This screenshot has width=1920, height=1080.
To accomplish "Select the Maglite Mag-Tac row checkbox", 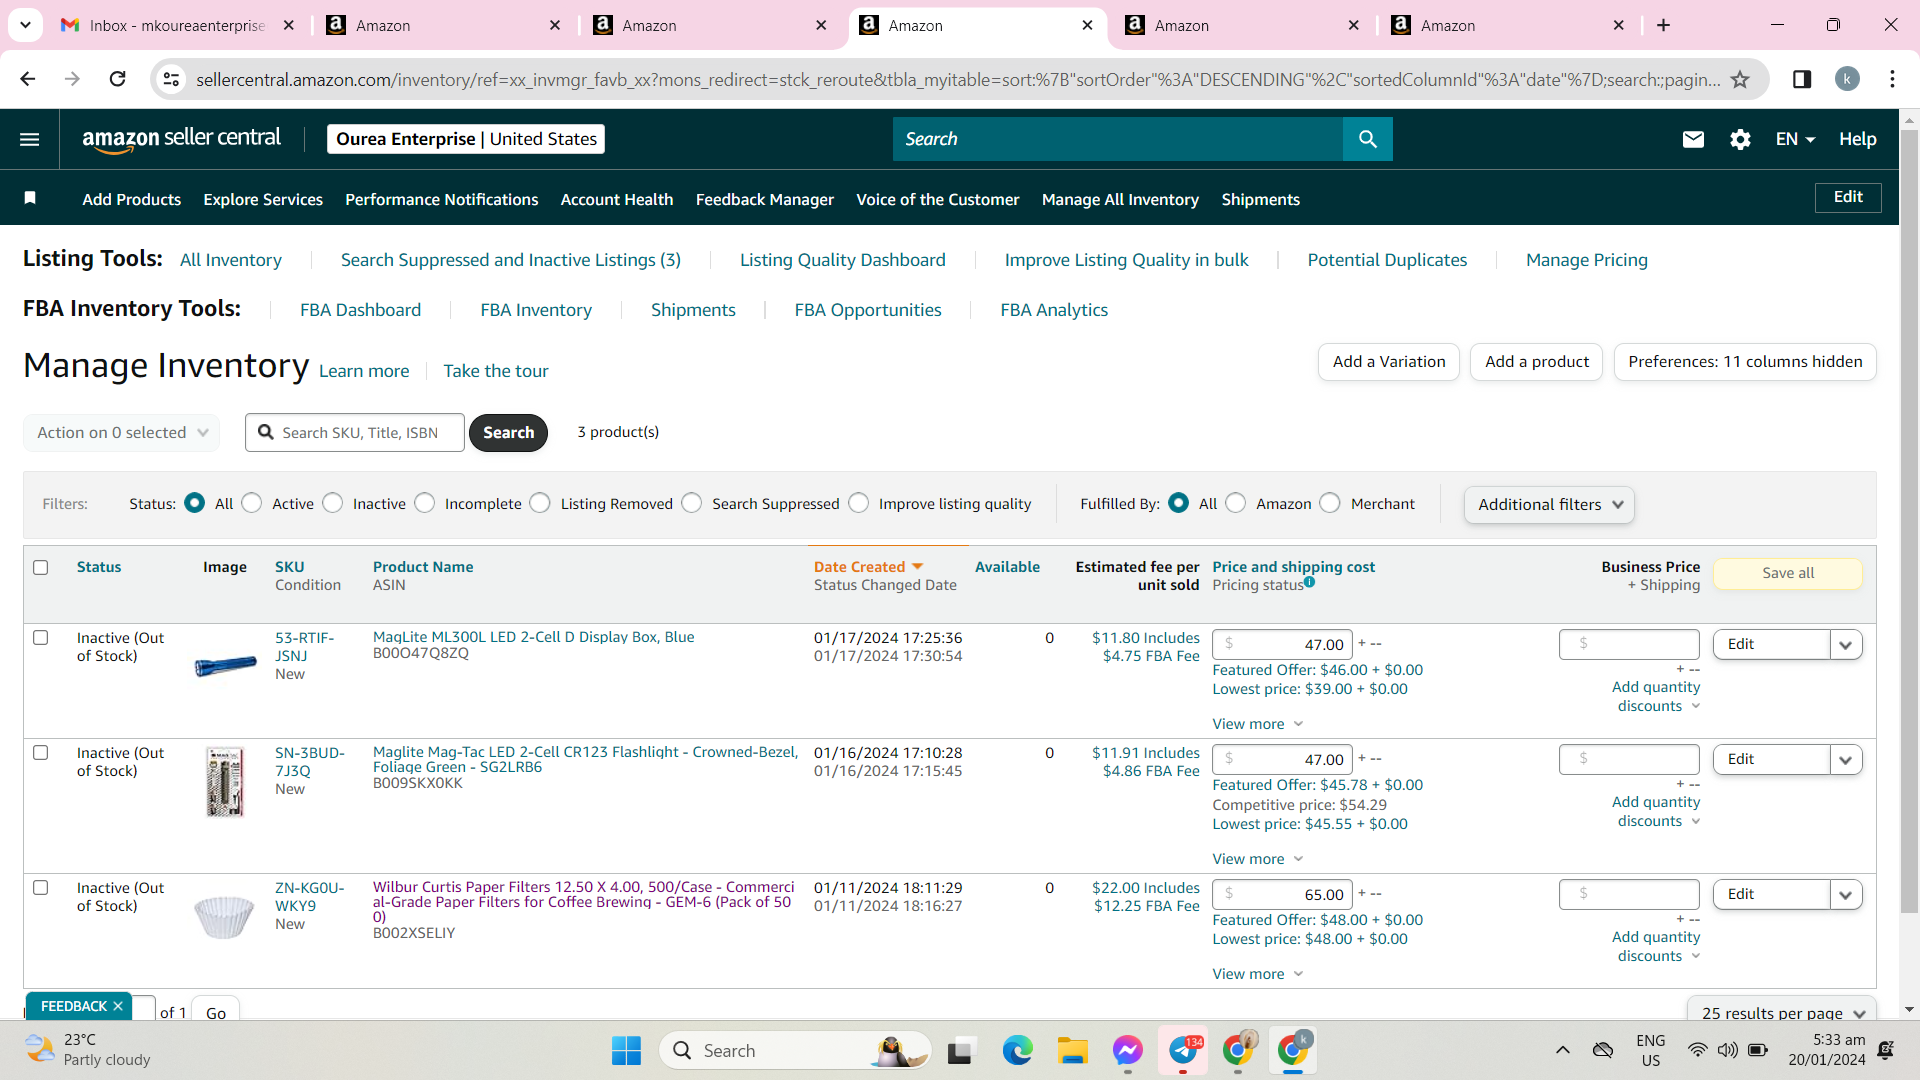I will pyautogui.click(x=41, y=752).
